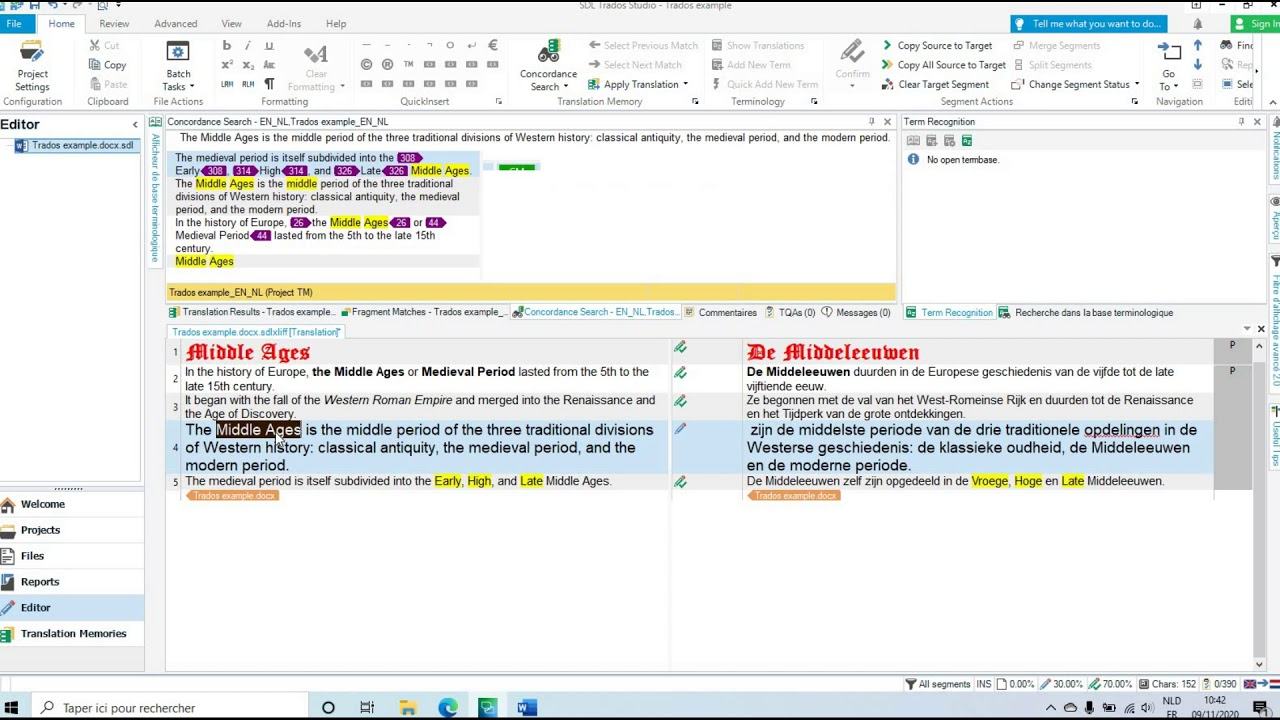Open the File menu
The image size is (1280, 720).
click(14, 23)
